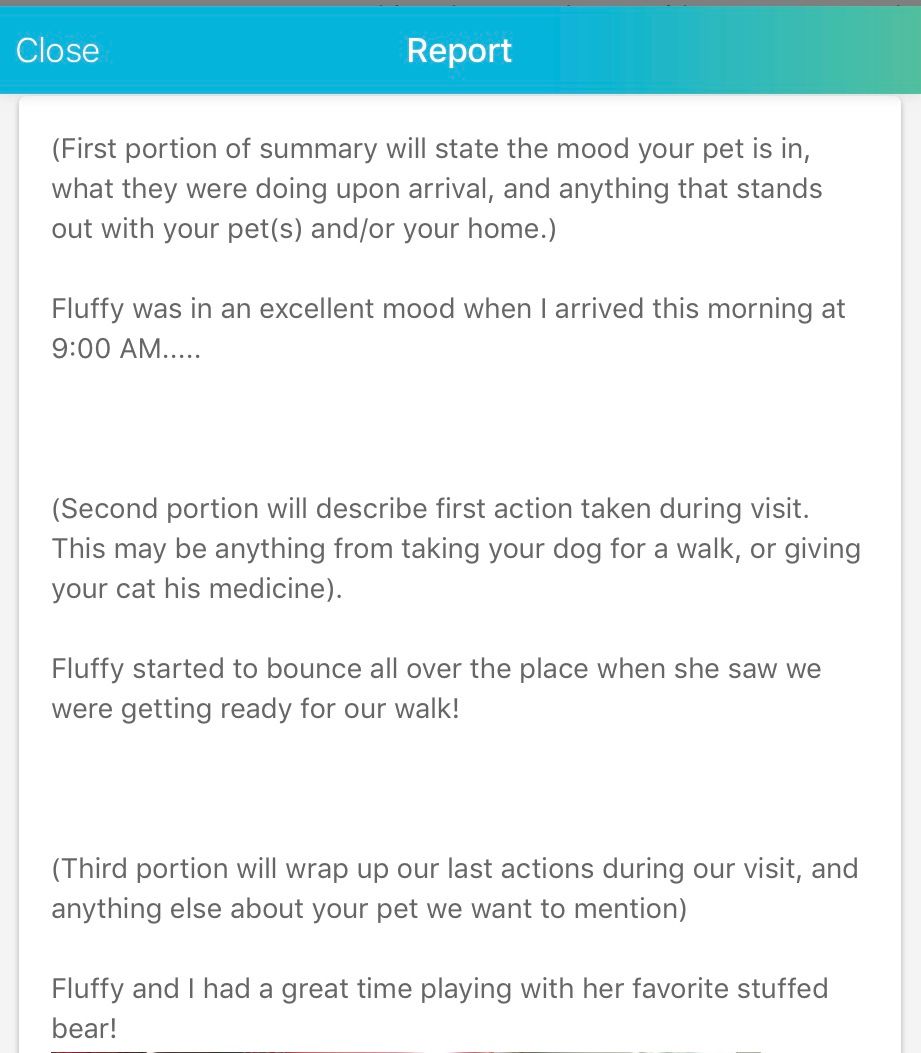Screen dimensions: 921x1053
Task: Click 'out with your pet(s) and/or your home.)' line
Action: click(304, 229)
